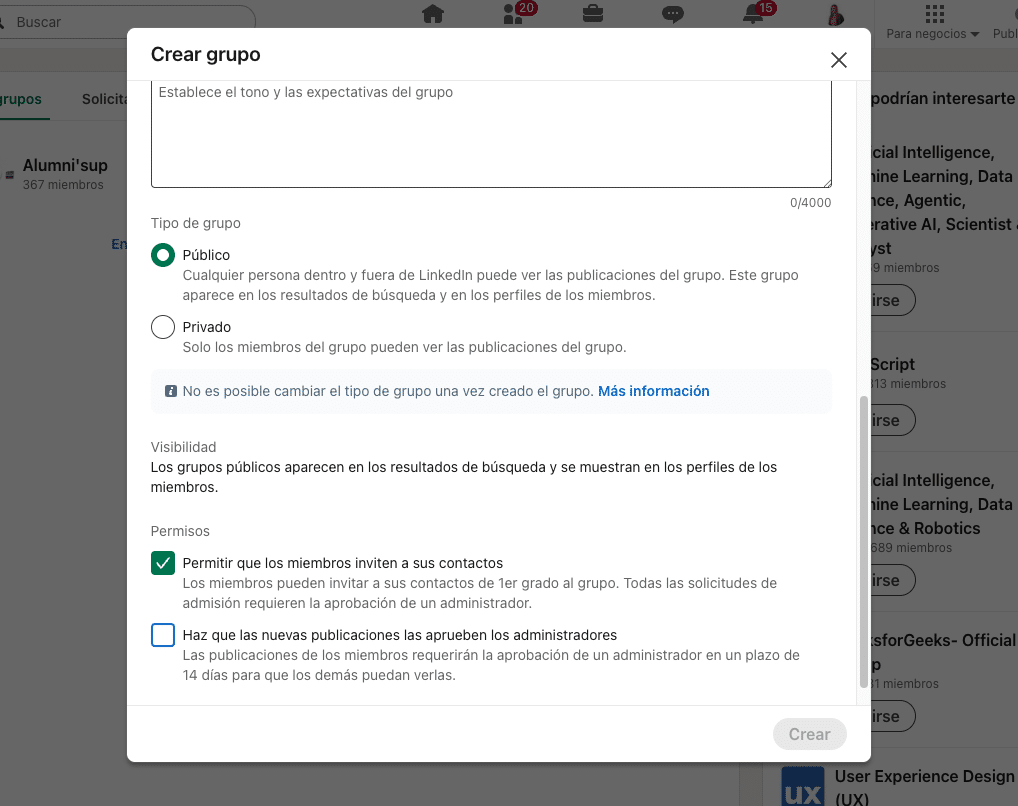Open the Alumni'sup group entry
The width and height of the screenshot is (1018, 806).
[65, 166]
